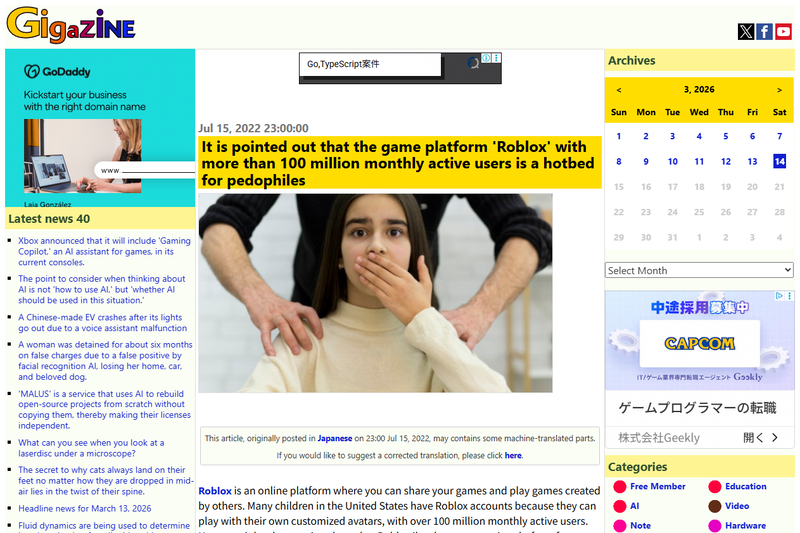Screen dimensions: 800x533
Task: Click the Japanese original article link
Action: 335,438
